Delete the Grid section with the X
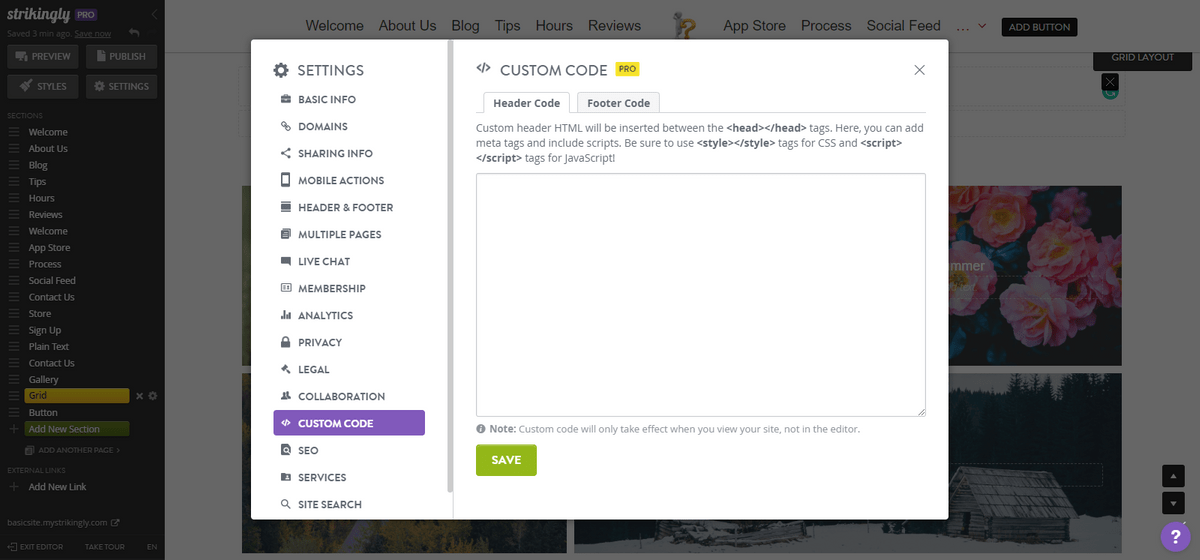 click(x=140, y=396)
